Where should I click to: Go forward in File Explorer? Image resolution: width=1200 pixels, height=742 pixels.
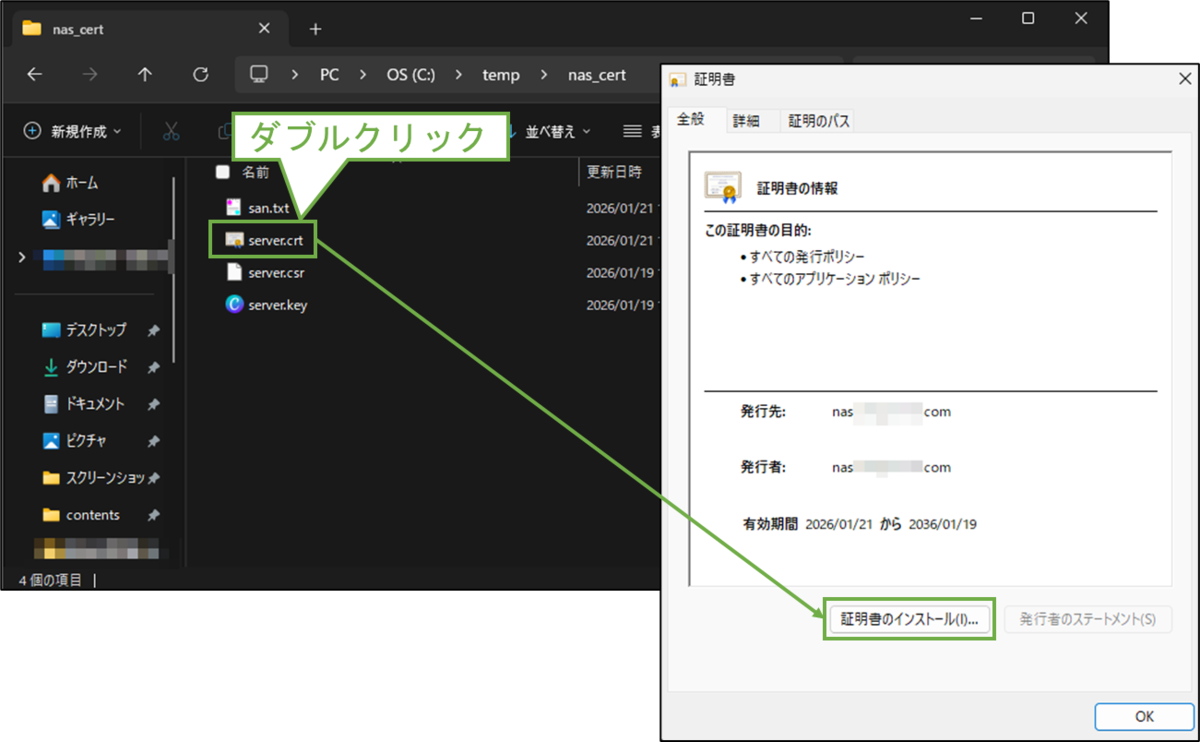tap(90, 75)
